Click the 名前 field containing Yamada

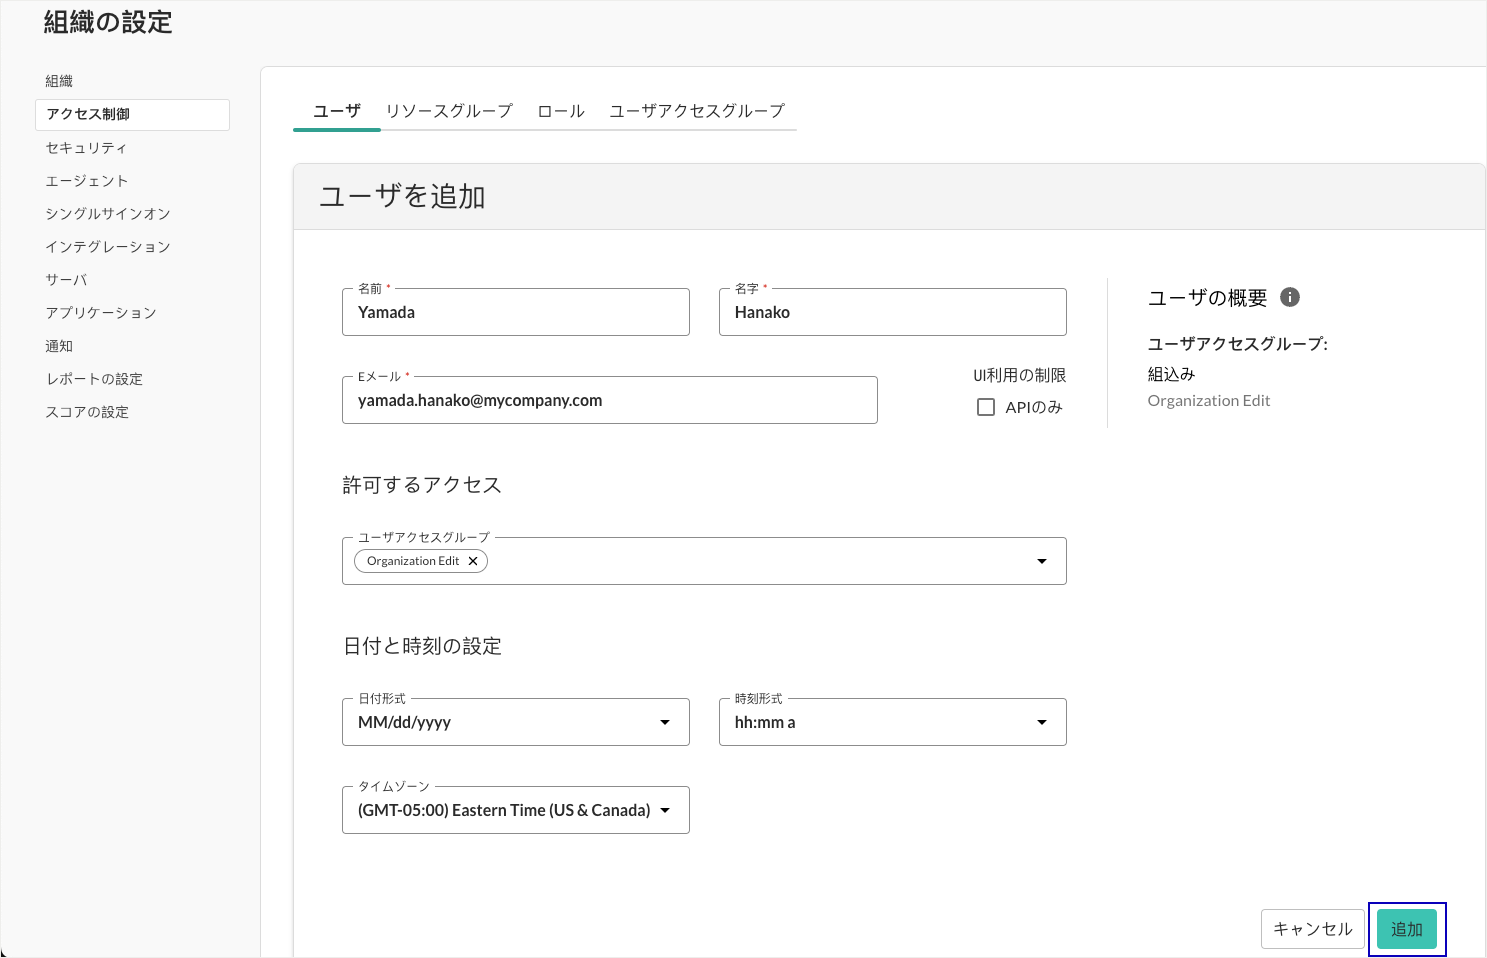point(516,312)
